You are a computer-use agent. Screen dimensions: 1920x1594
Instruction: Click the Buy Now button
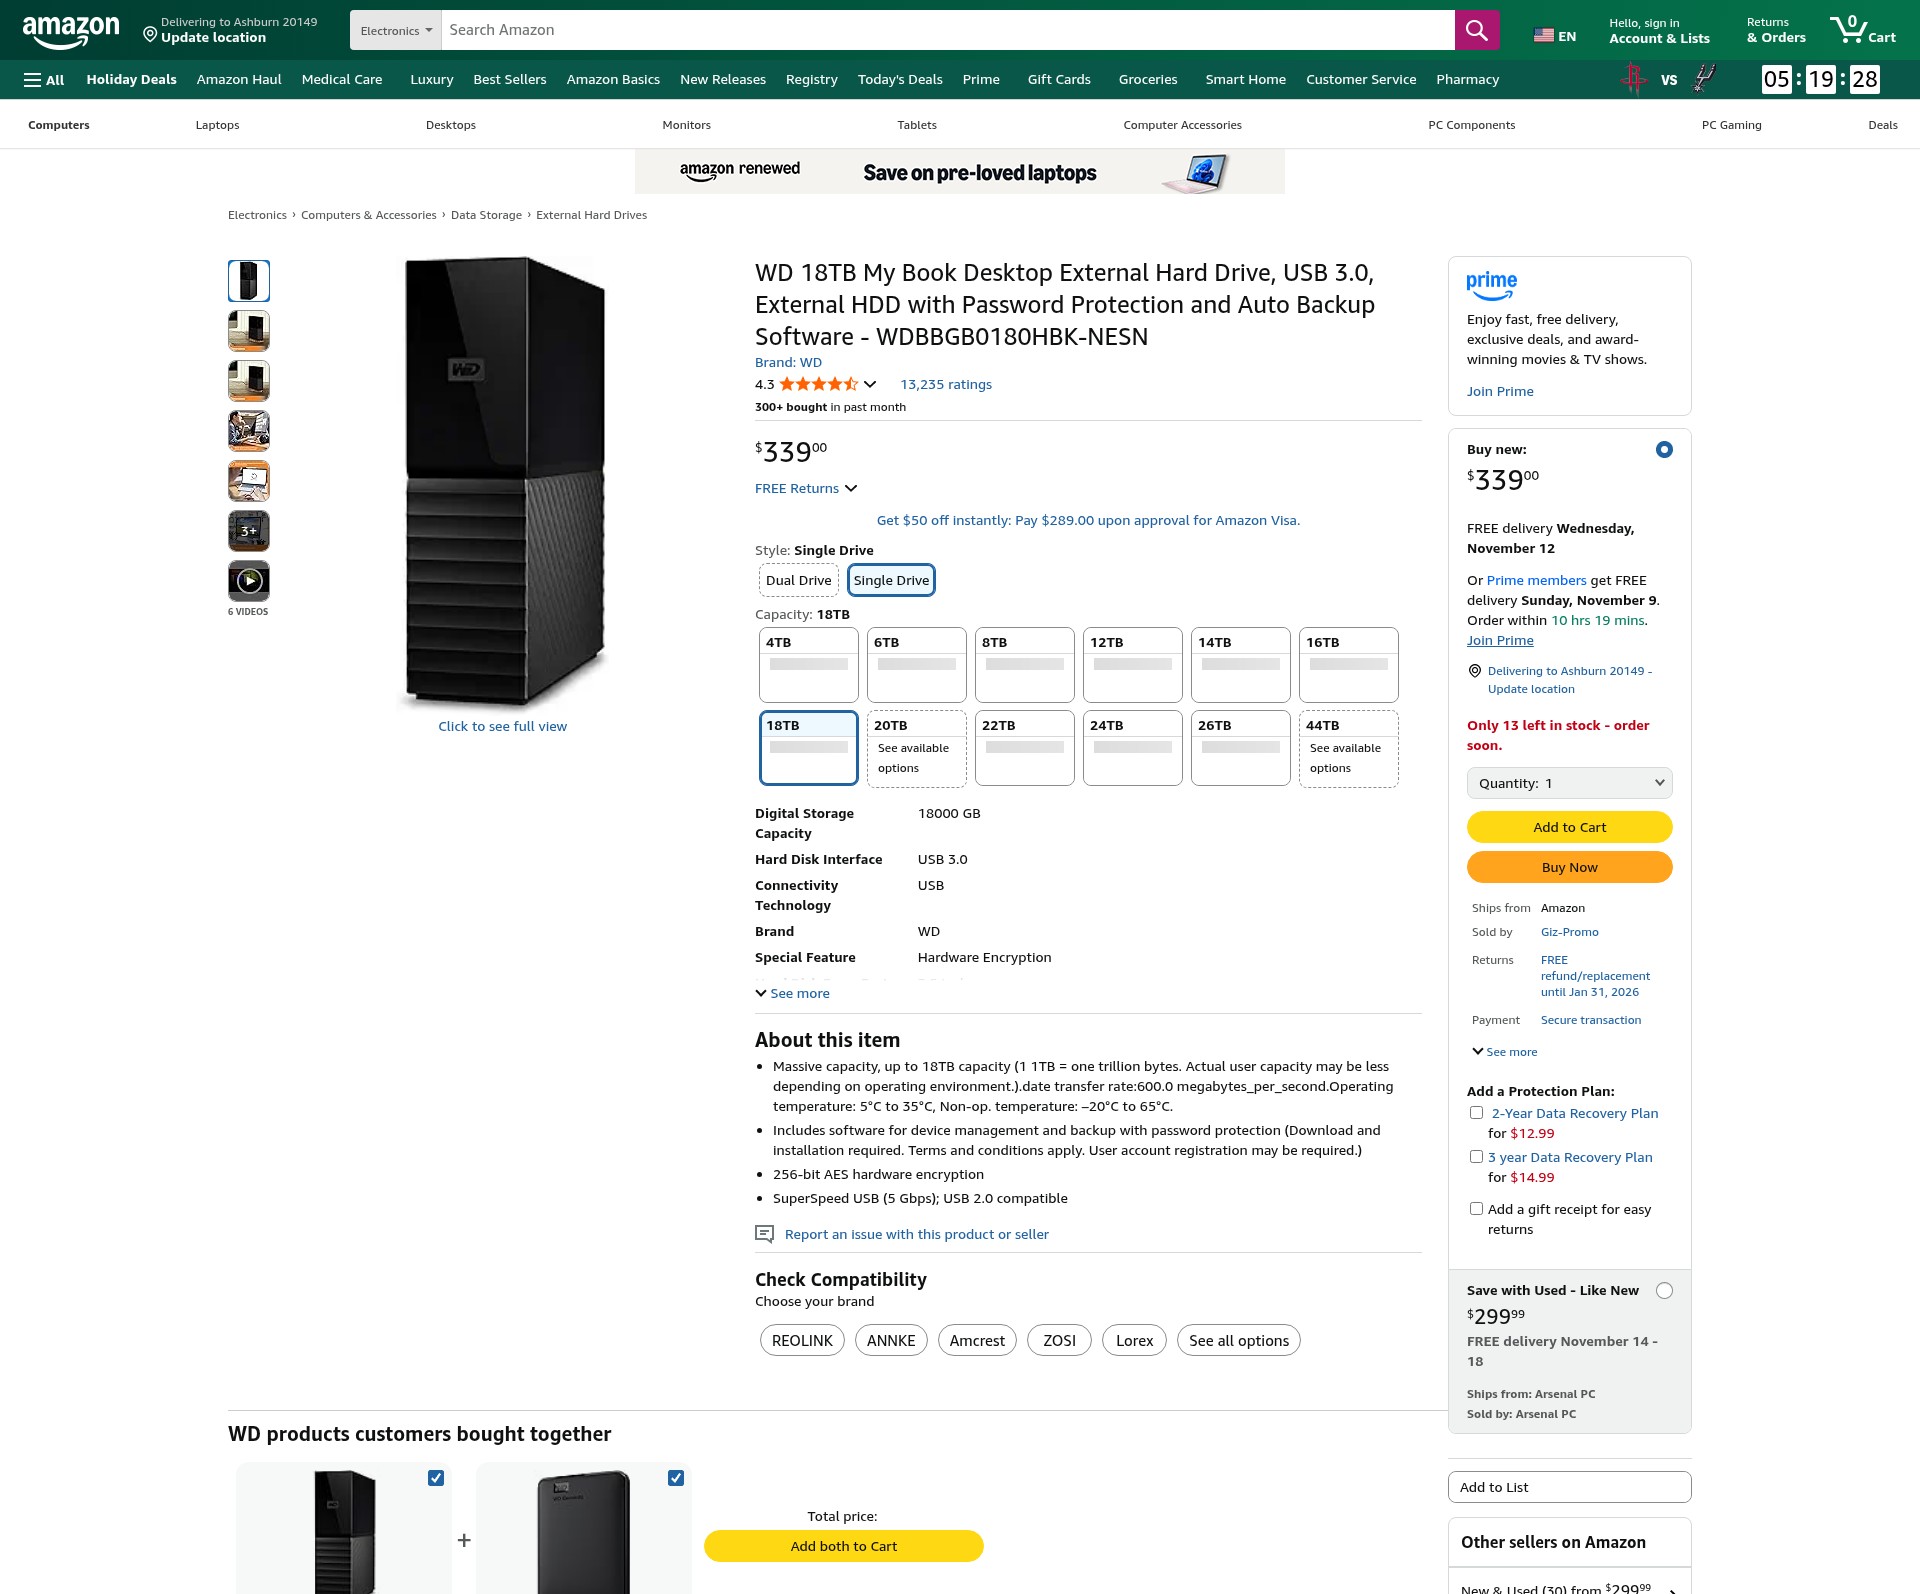point(1570,867)
